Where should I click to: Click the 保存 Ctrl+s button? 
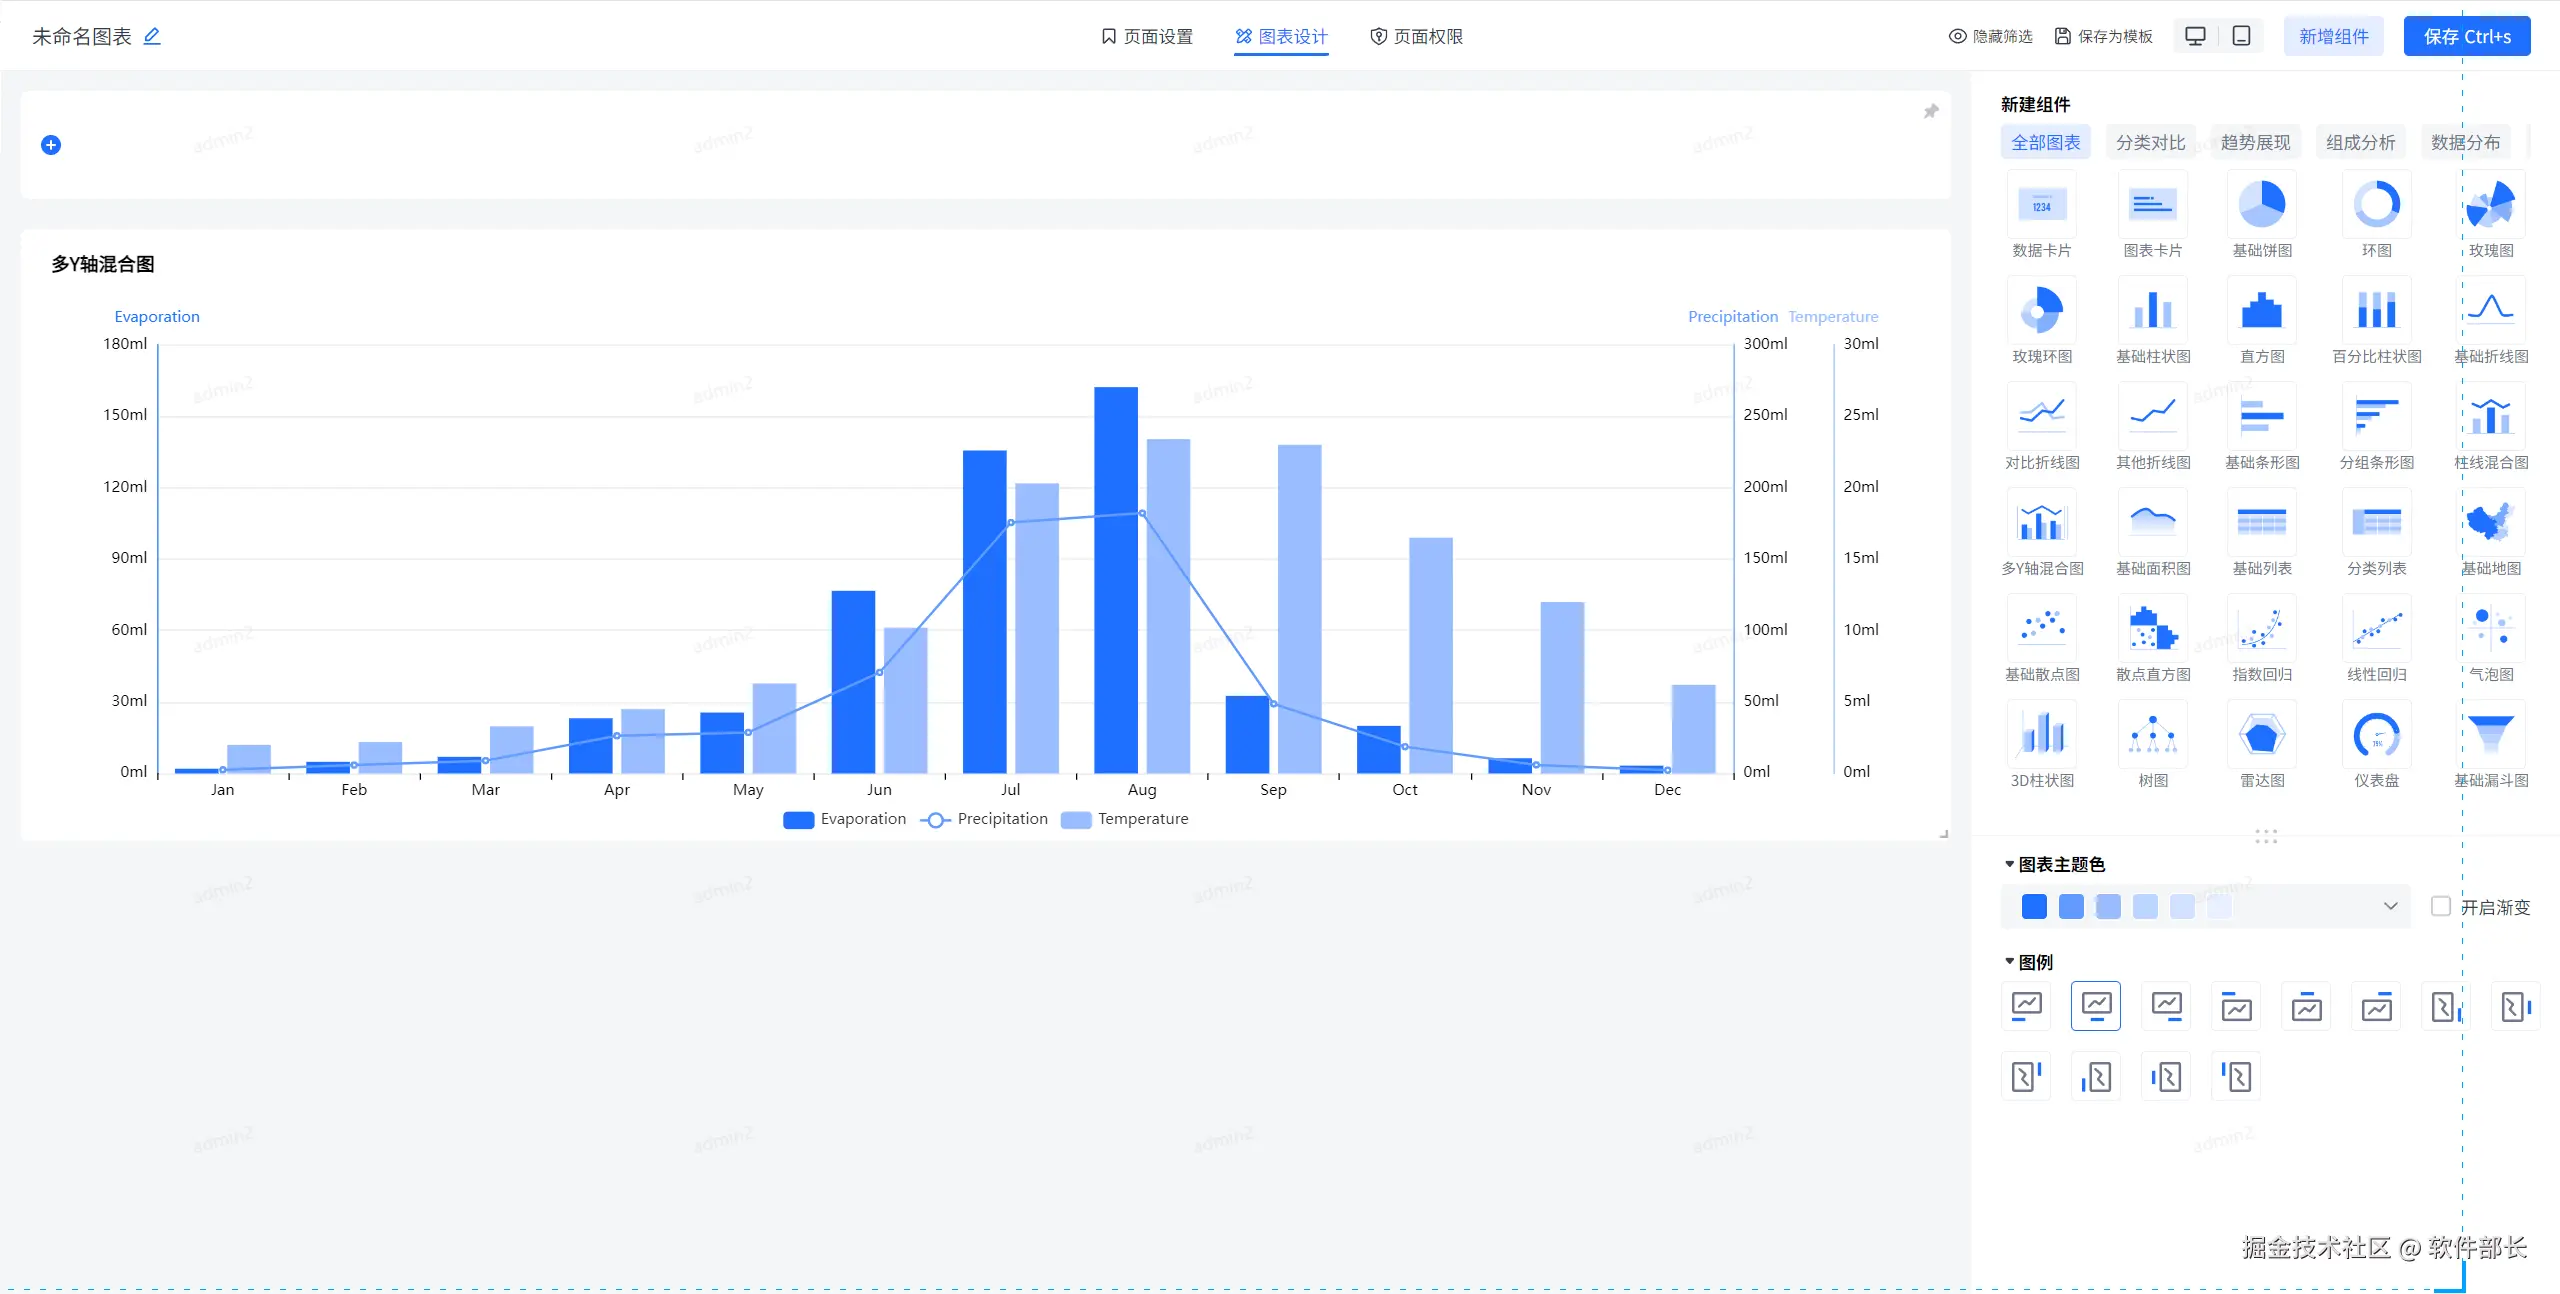[2466, 36]
